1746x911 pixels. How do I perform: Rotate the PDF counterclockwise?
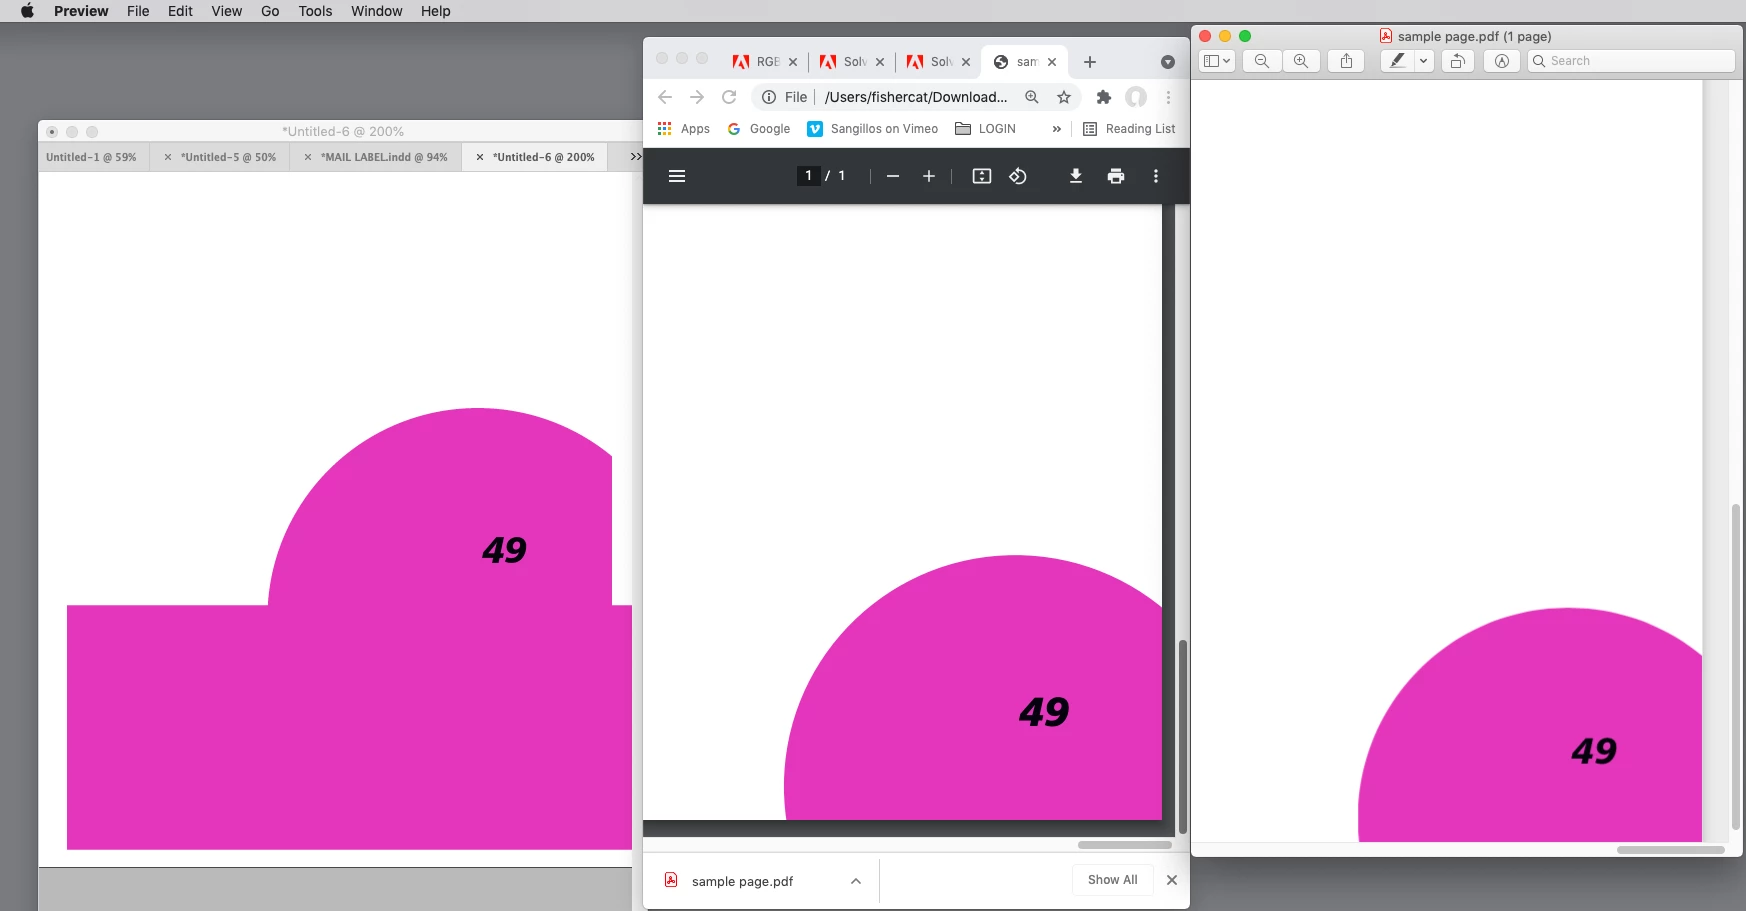1018,176
